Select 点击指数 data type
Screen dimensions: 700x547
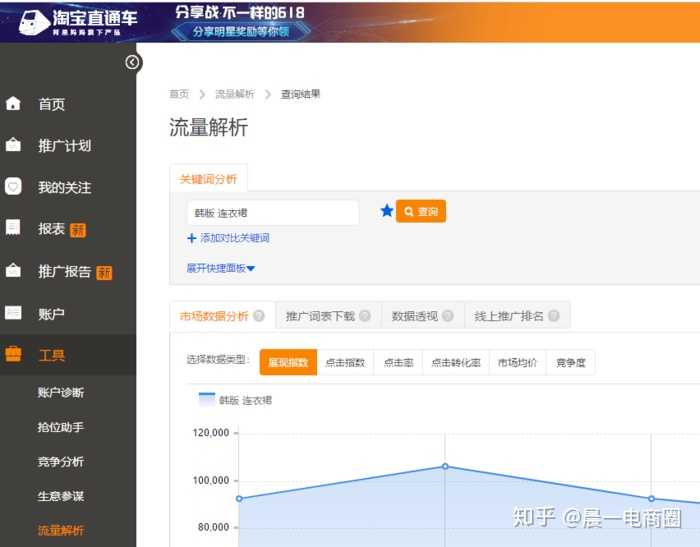coord(345,363)
